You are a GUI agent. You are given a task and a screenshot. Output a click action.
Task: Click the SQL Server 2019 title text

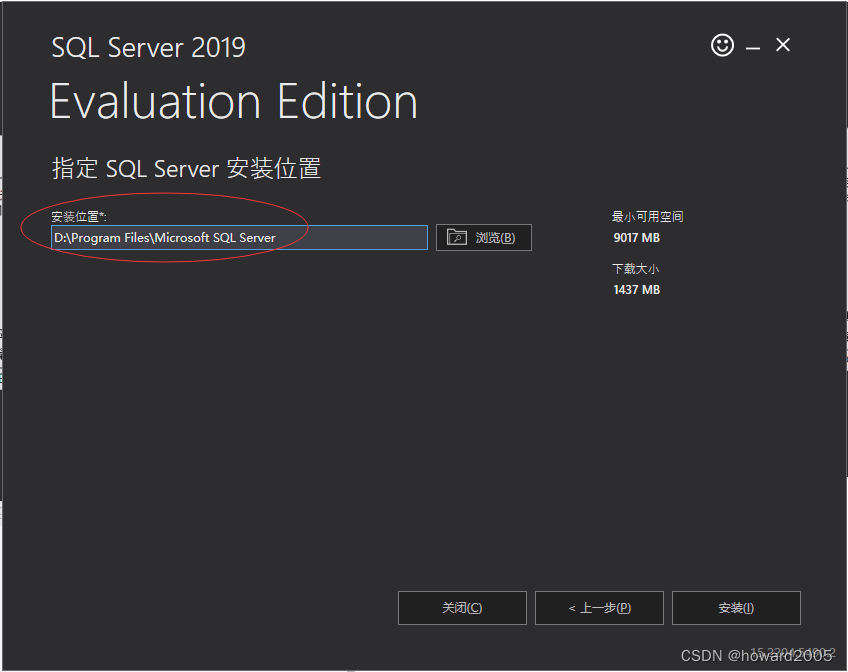pos(148,48)
